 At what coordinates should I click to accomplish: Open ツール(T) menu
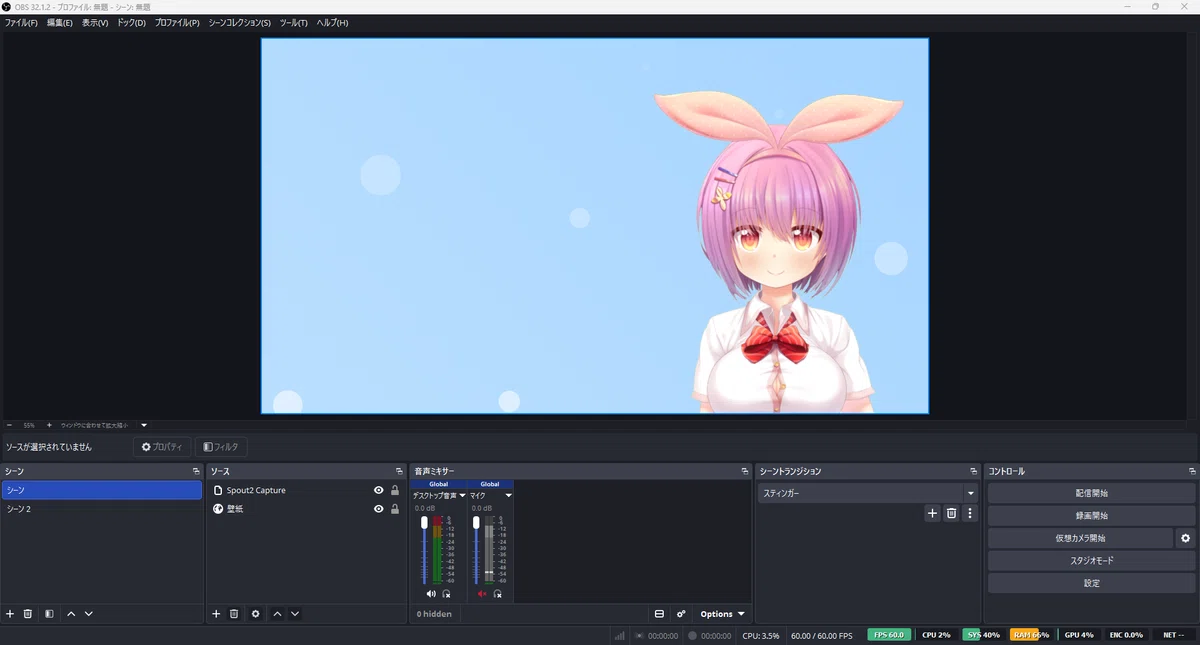(x=294, y=22)
